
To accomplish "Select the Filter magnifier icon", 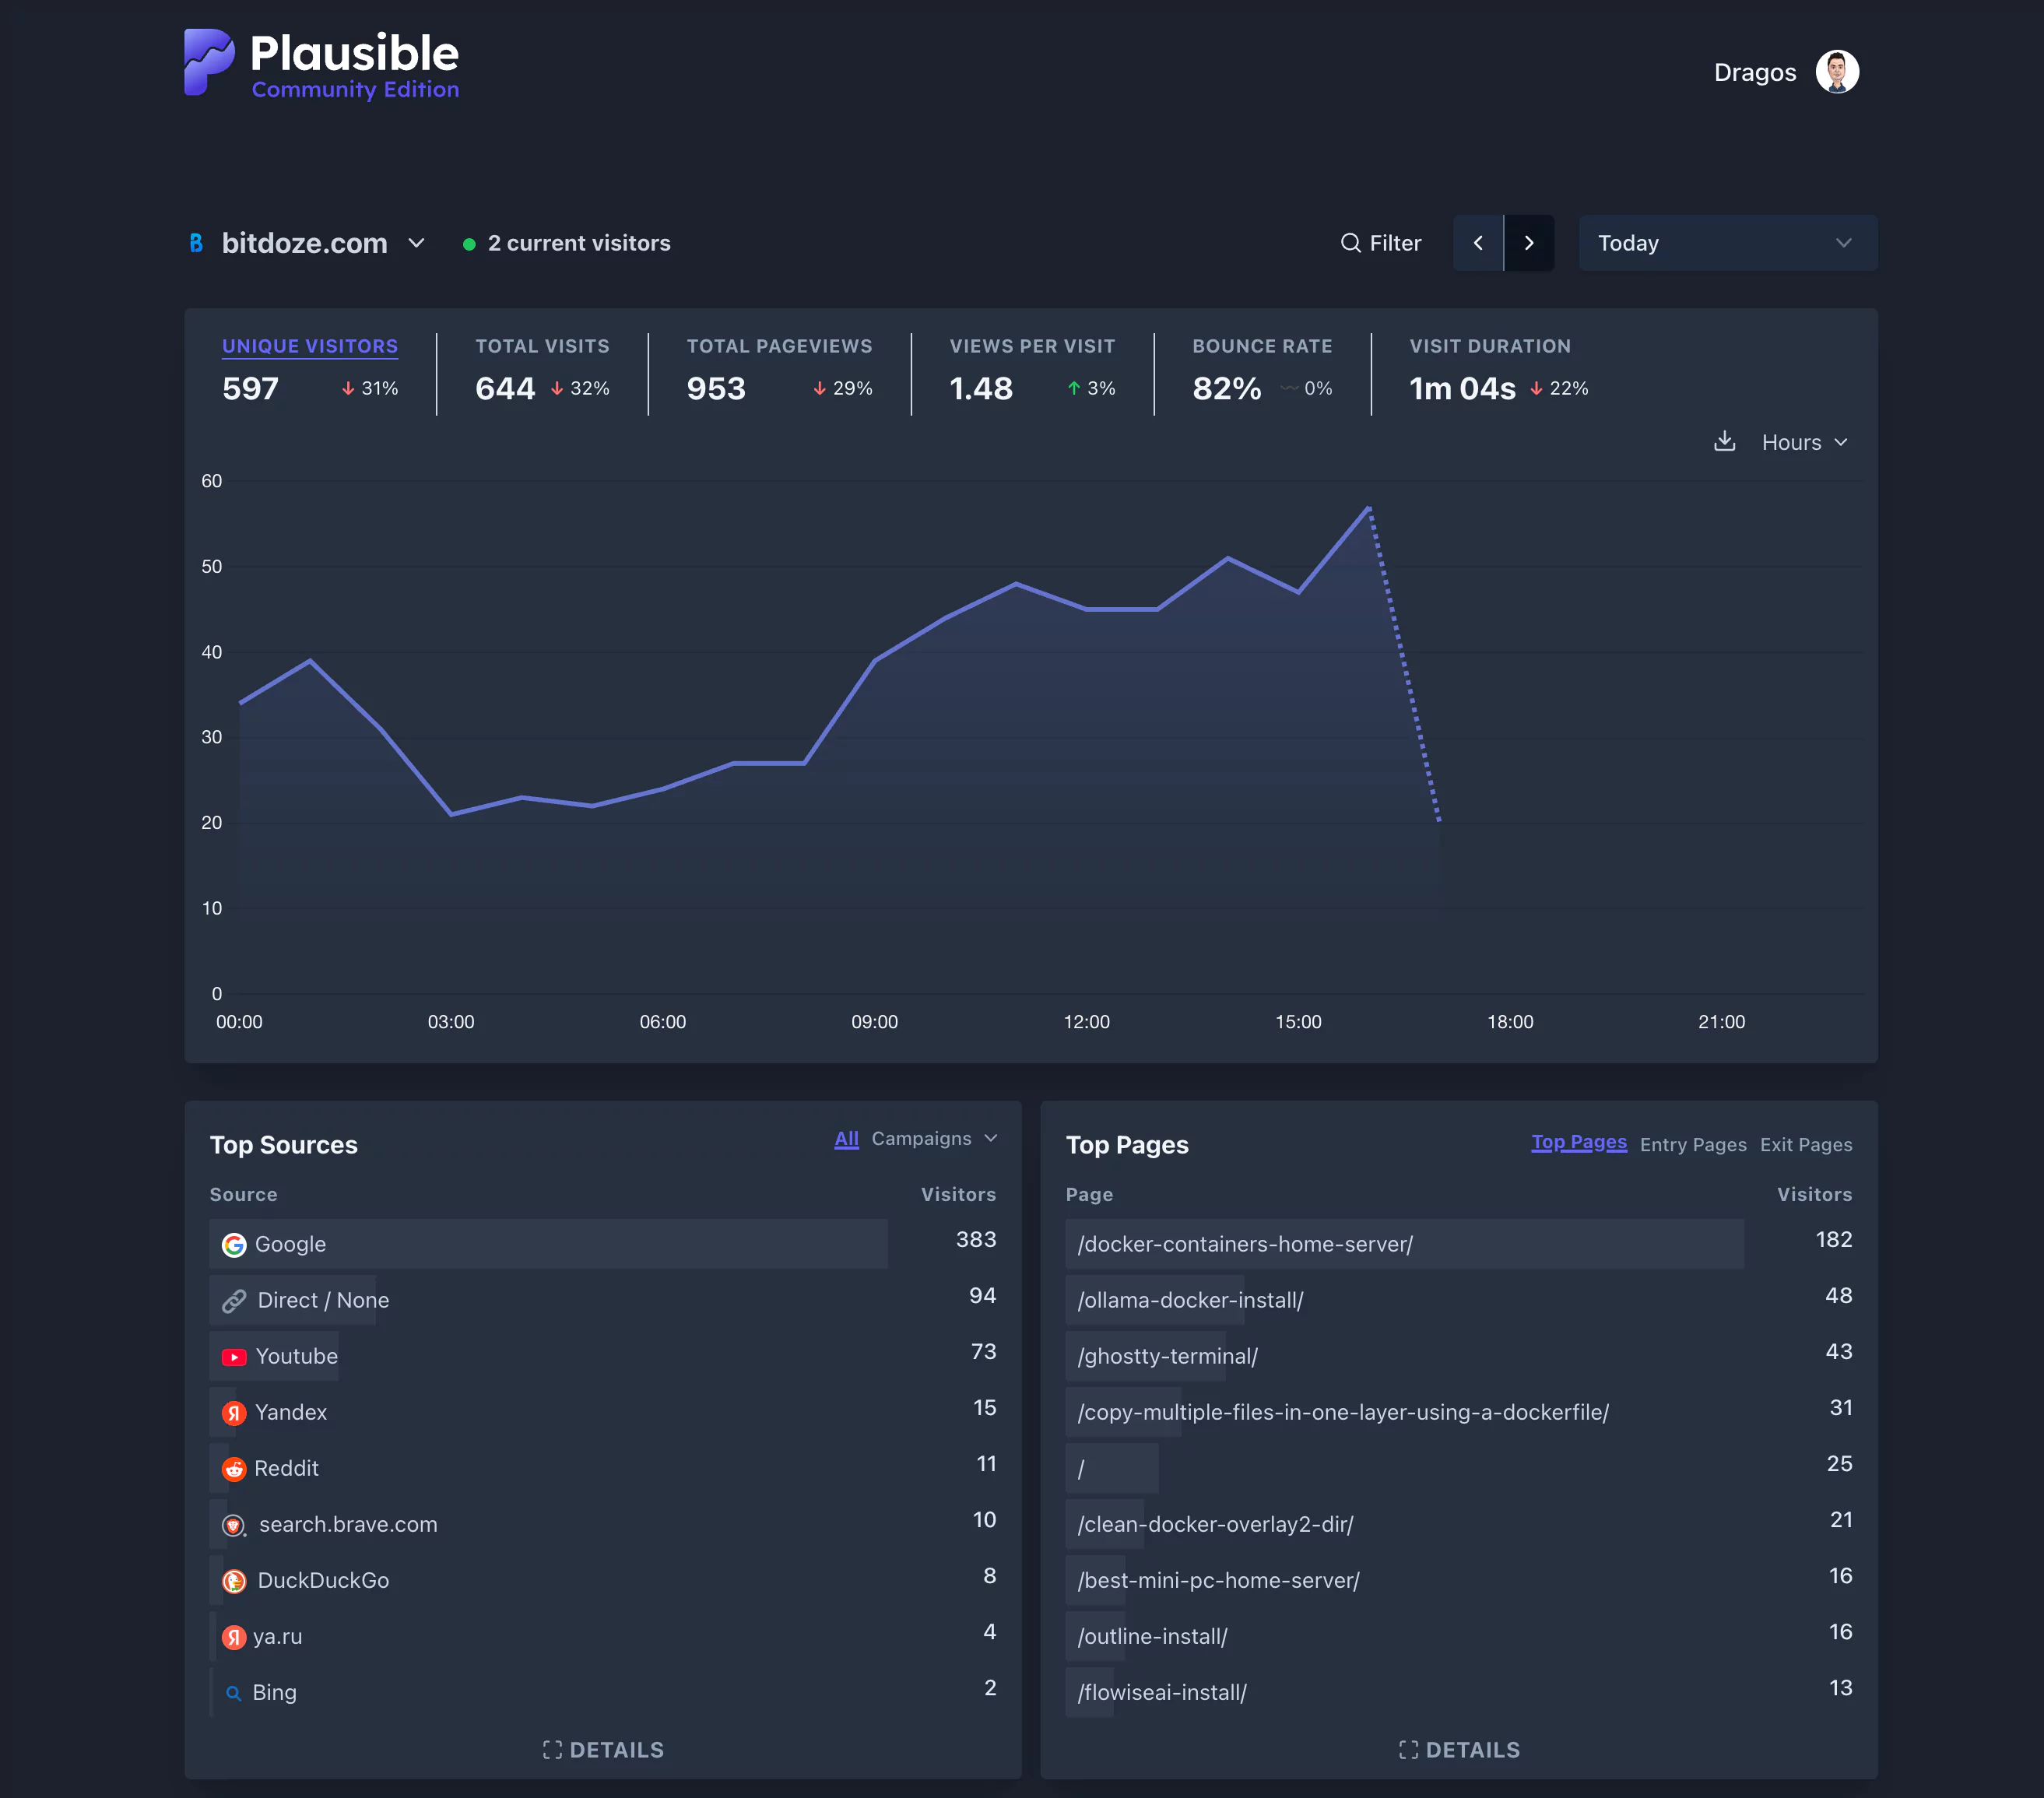I will (x=1351, y=243).
